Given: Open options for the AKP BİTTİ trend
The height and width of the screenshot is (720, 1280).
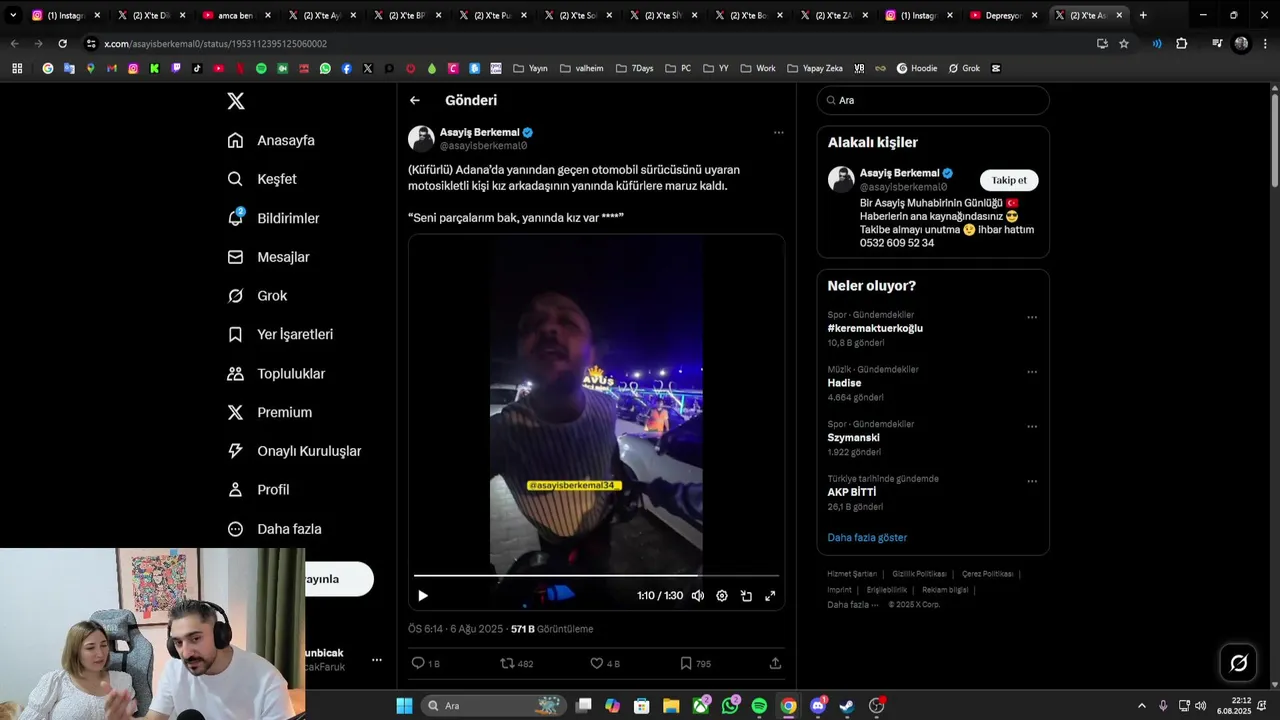Looking at the screenshot, I should click(x=1032, y=481).
